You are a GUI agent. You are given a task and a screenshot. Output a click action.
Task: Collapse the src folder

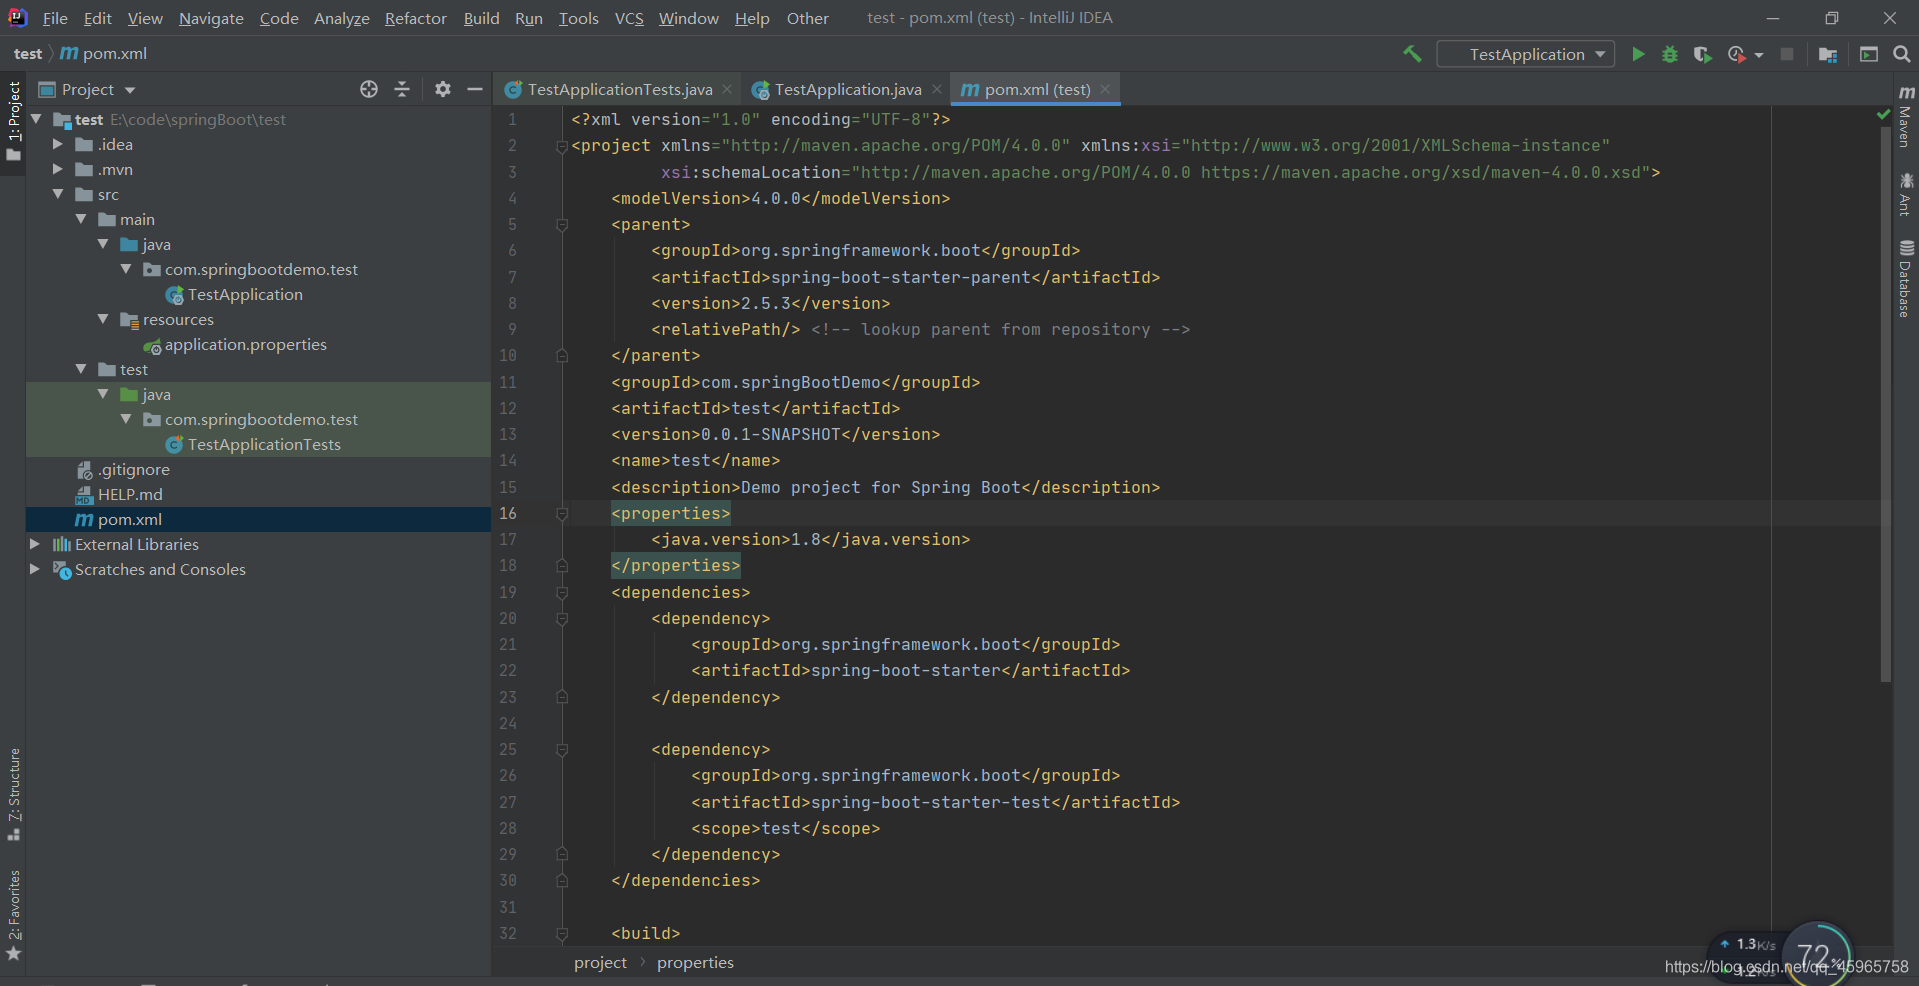(58, 194)
